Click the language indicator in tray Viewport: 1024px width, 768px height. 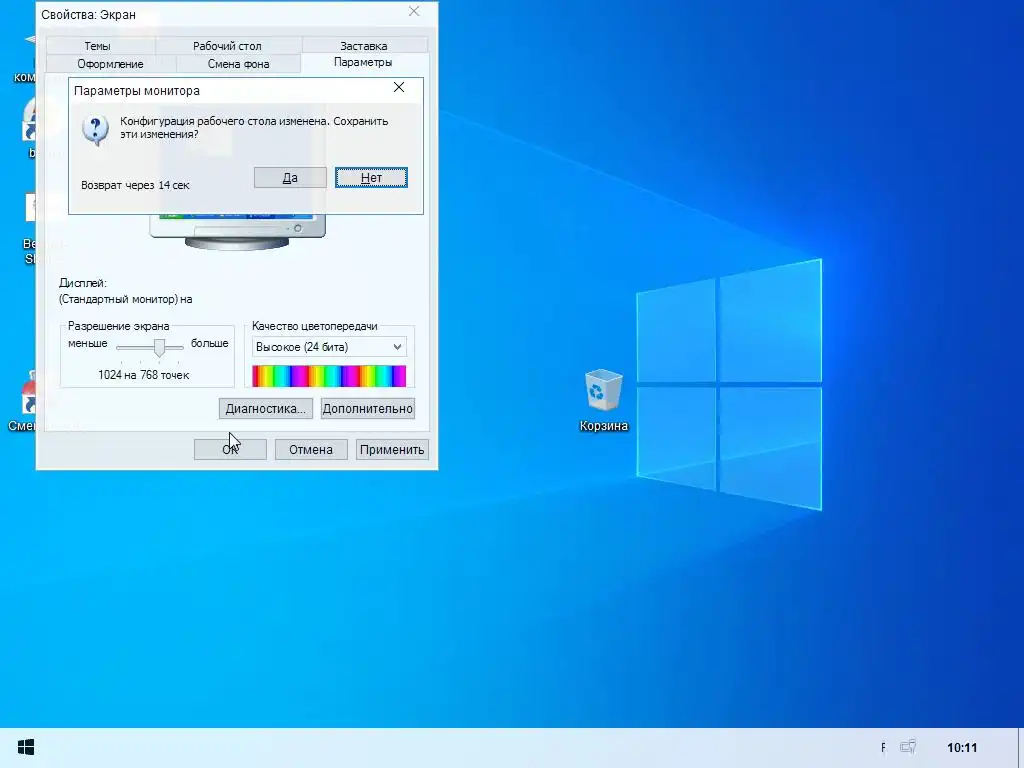coord(883,748)
